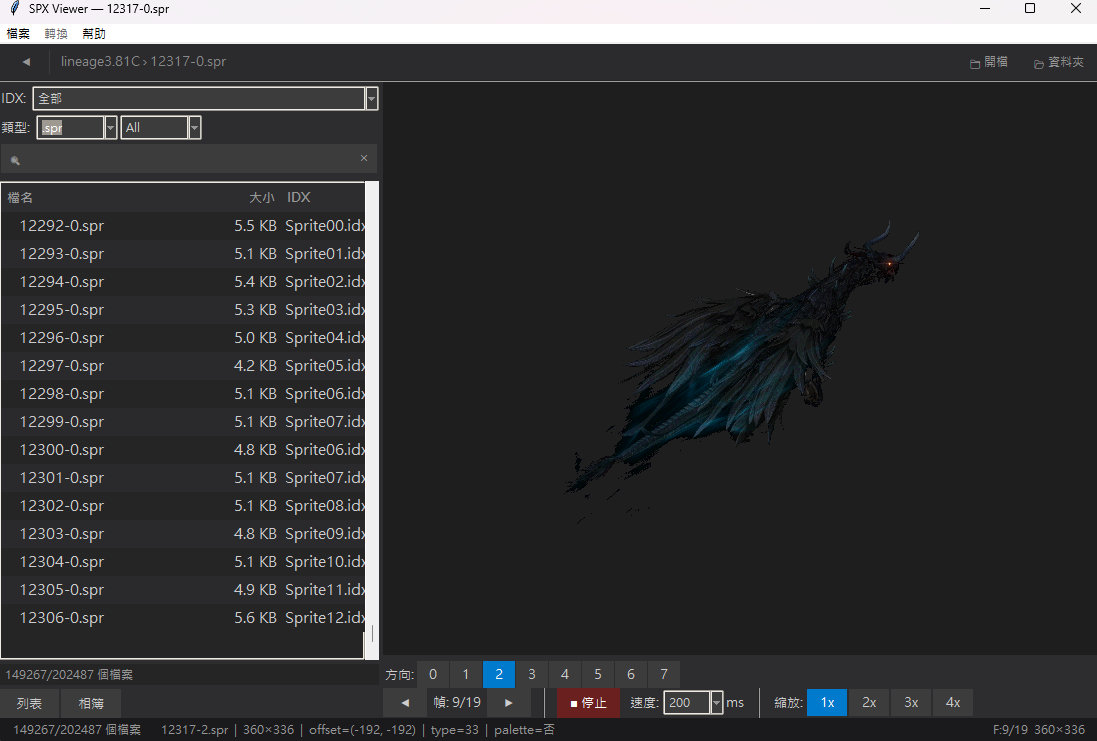Click the 開檔 open file button
This screenshot has height=741, width=1097.
click(x=989, y=62)
